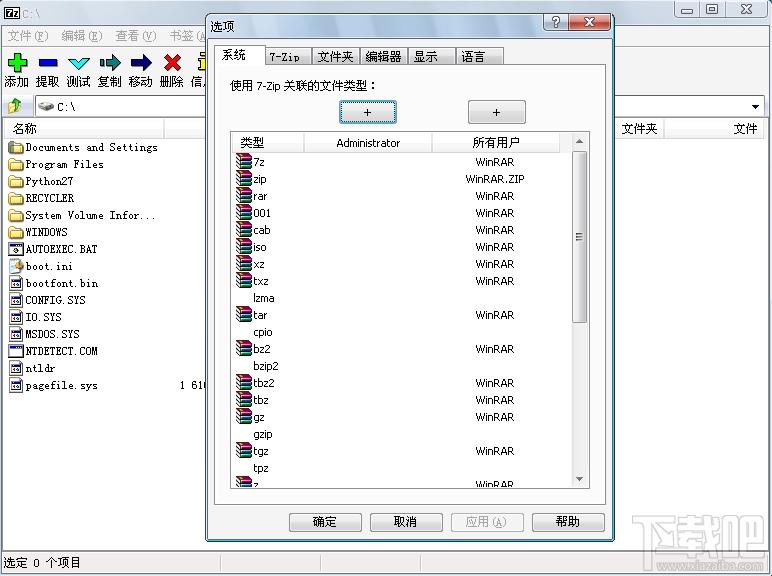The height and width of the screenshot is (576, 772).
Task: Click the 确定 button
Action: tap(325, 522)
